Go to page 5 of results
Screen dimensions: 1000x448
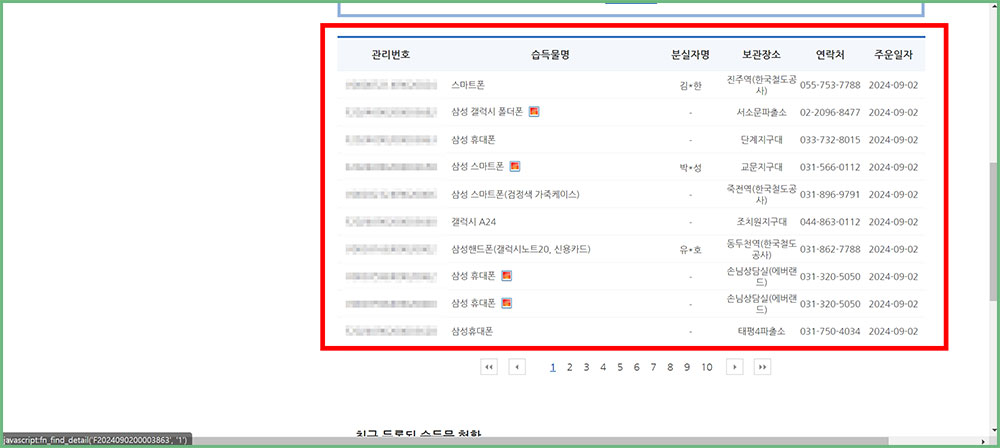(620, 367)
